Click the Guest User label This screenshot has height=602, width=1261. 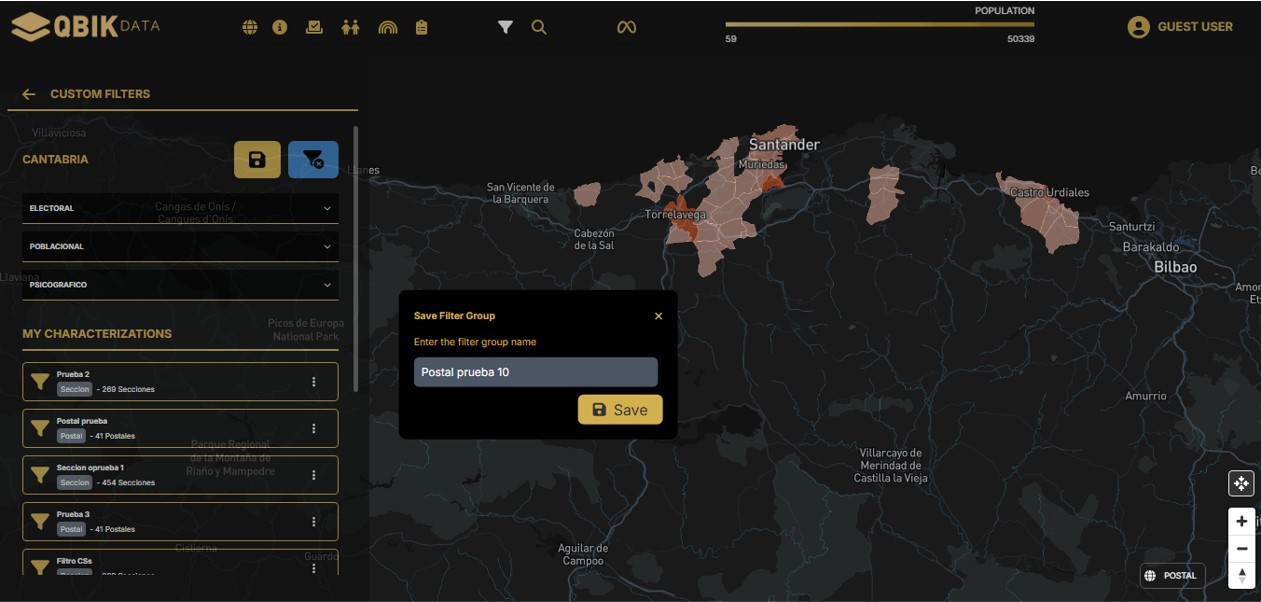coord(1195,27)
